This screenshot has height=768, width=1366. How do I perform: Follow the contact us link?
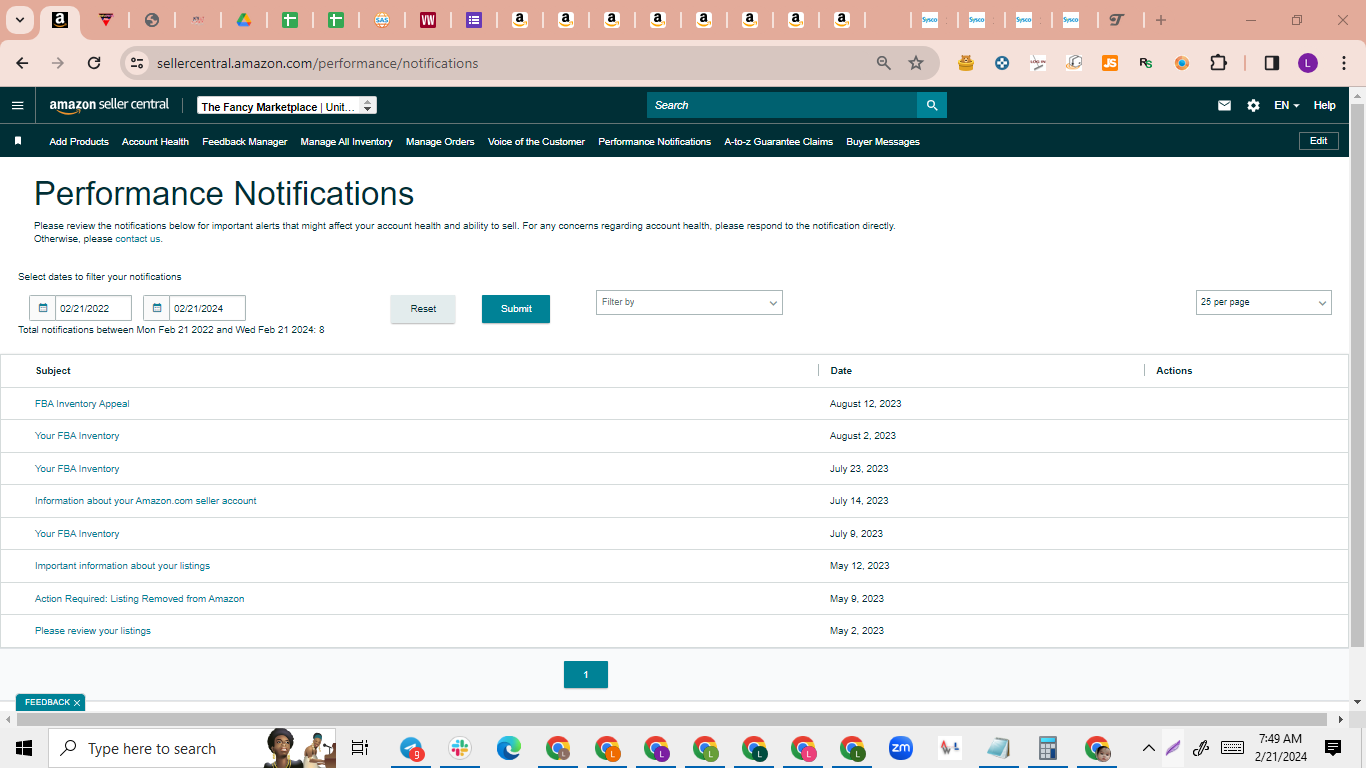138,239
